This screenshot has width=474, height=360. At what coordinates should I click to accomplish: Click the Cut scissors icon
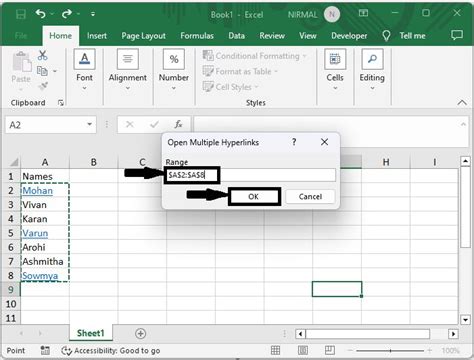point(42,55)
